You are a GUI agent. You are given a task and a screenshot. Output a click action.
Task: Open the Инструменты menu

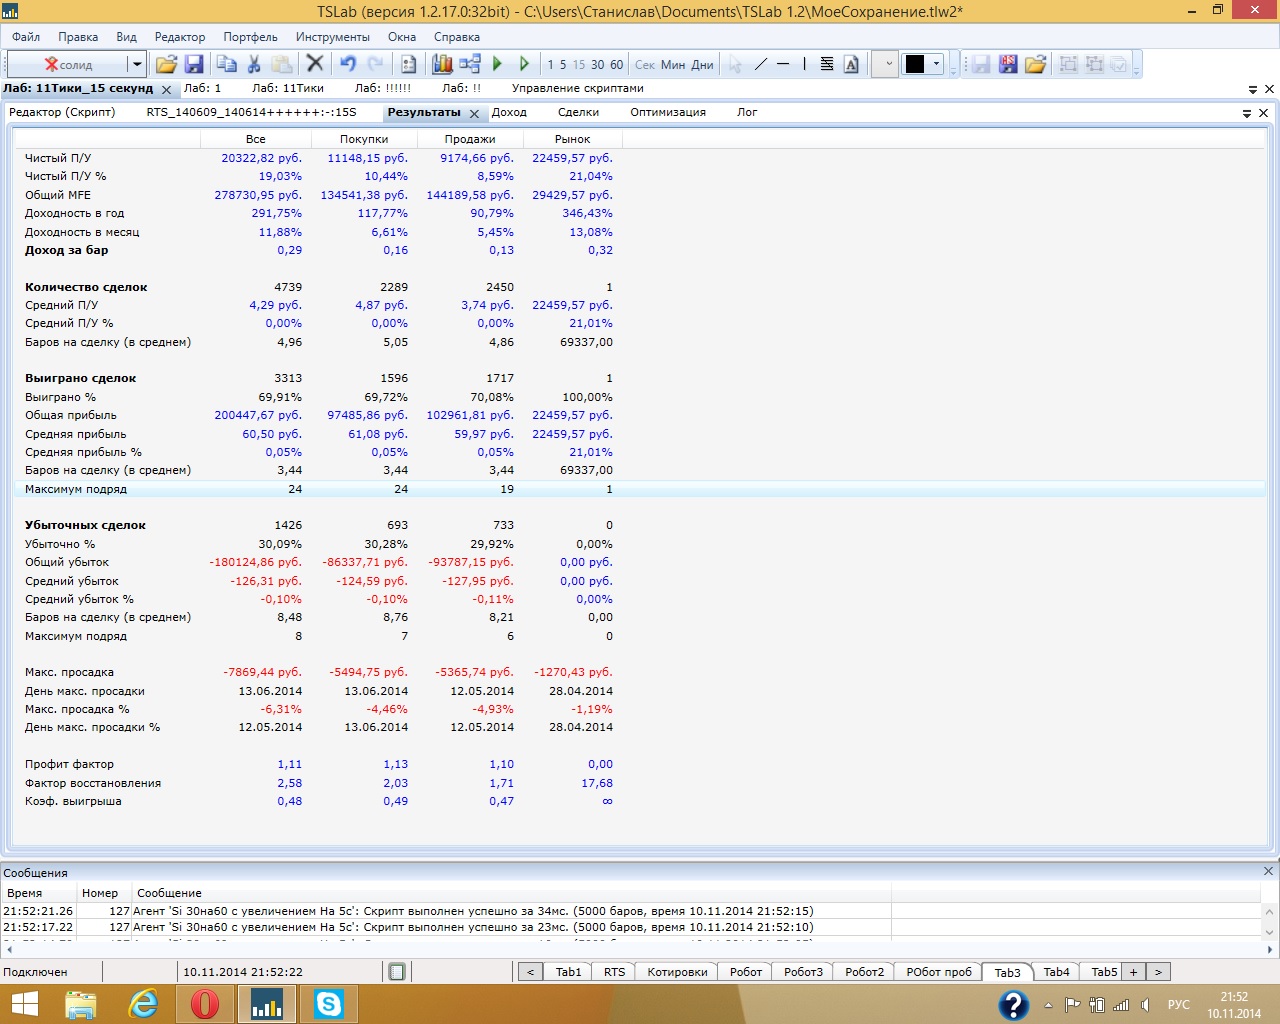332,37
